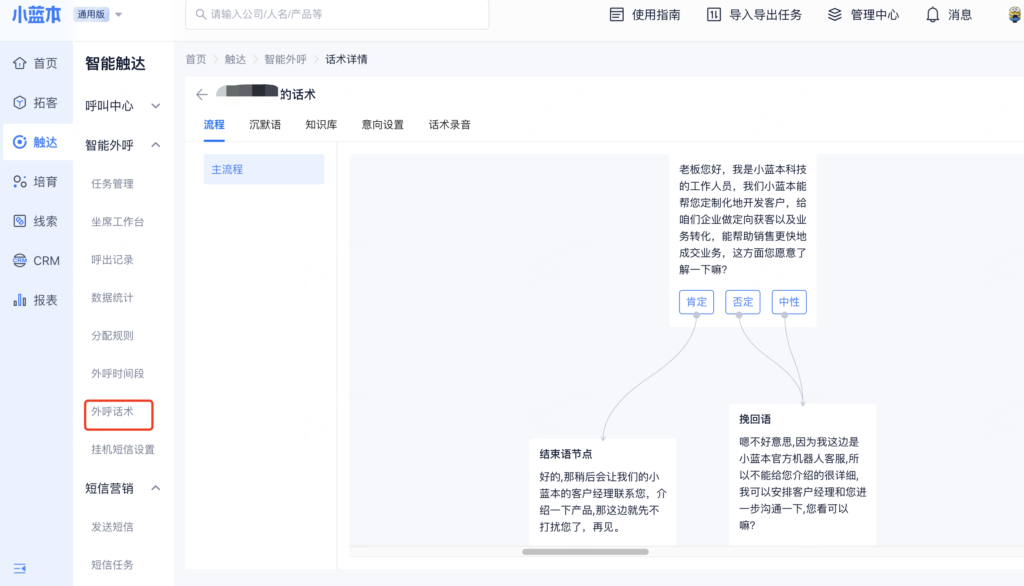Open 线索 leads icon in left sidebar

coord(20,221)
